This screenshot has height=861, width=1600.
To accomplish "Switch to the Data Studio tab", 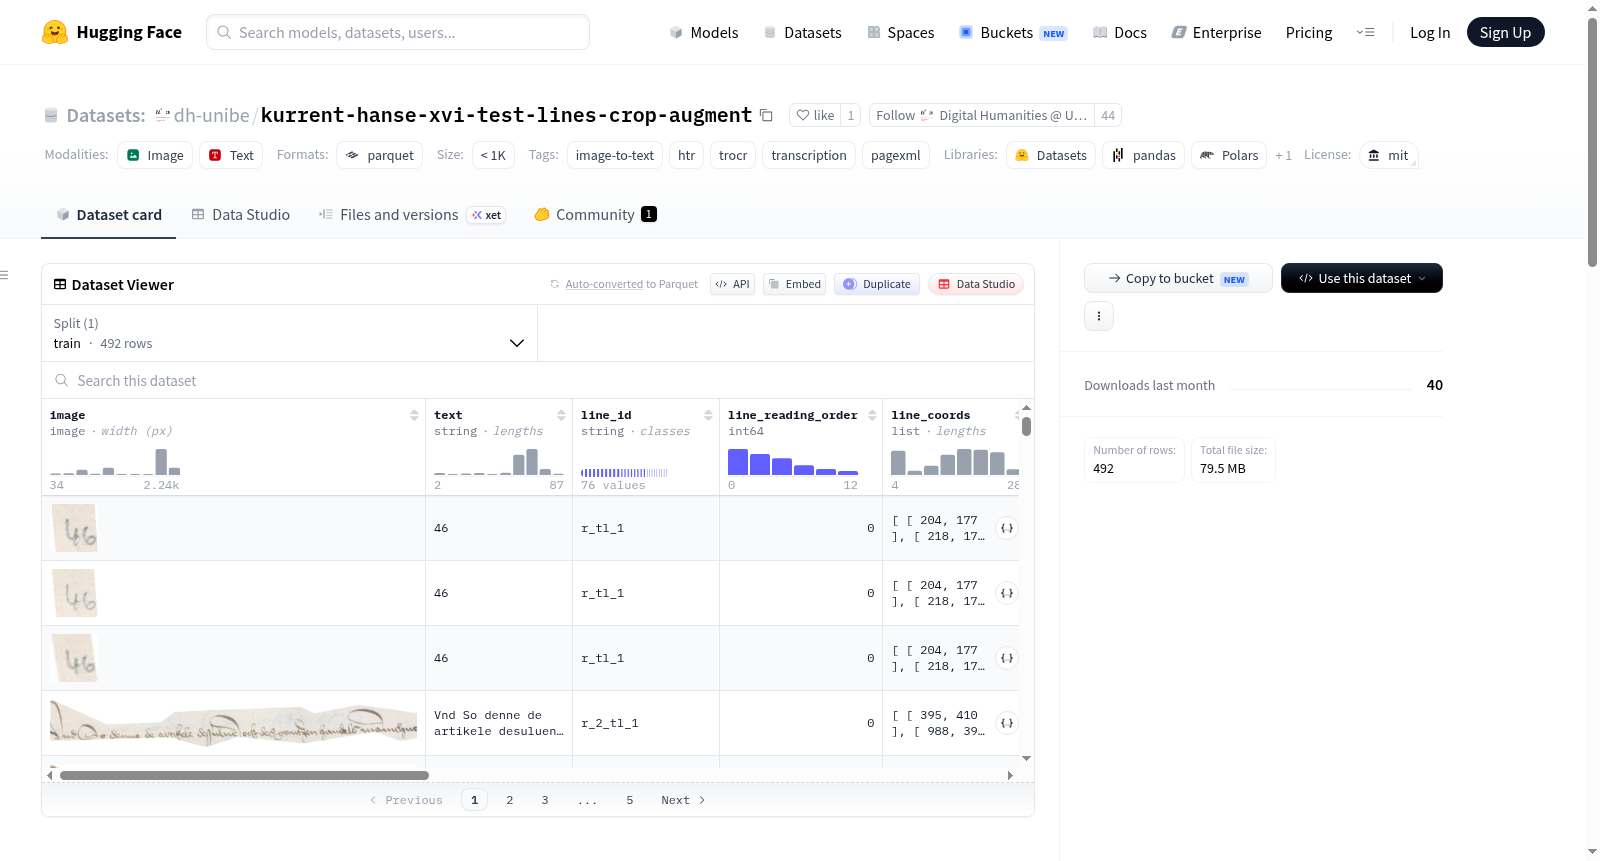I will pos(241,215).
